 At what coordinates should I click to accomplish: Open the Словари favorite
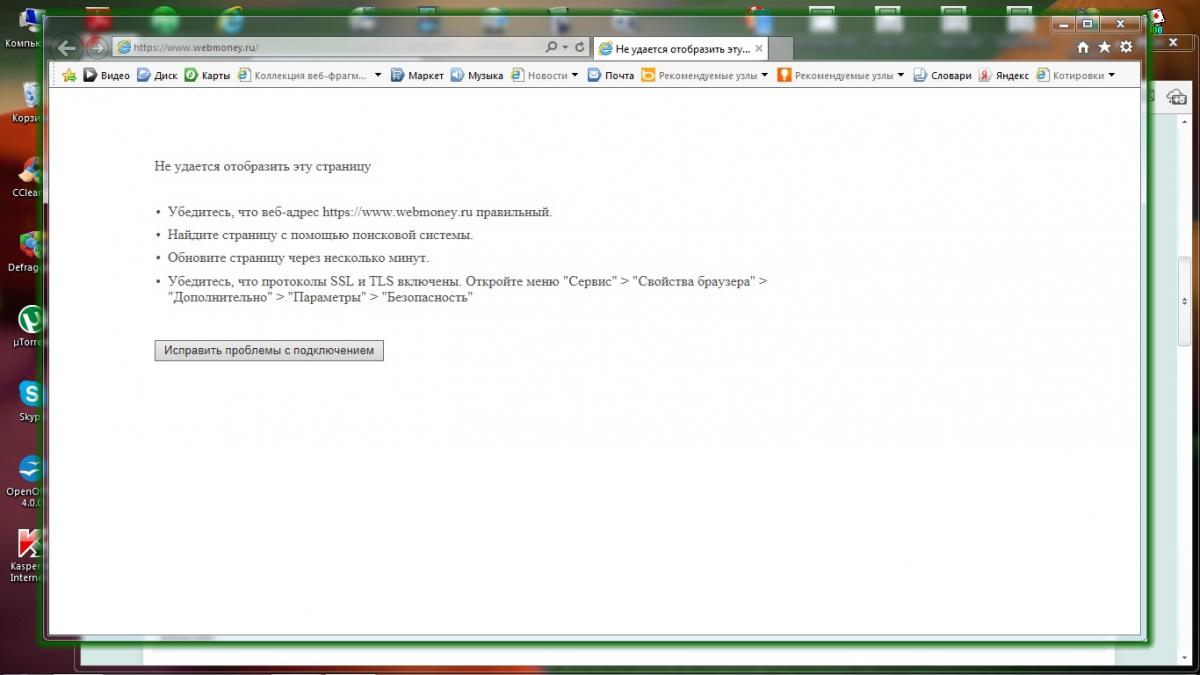tap(942, 75)
